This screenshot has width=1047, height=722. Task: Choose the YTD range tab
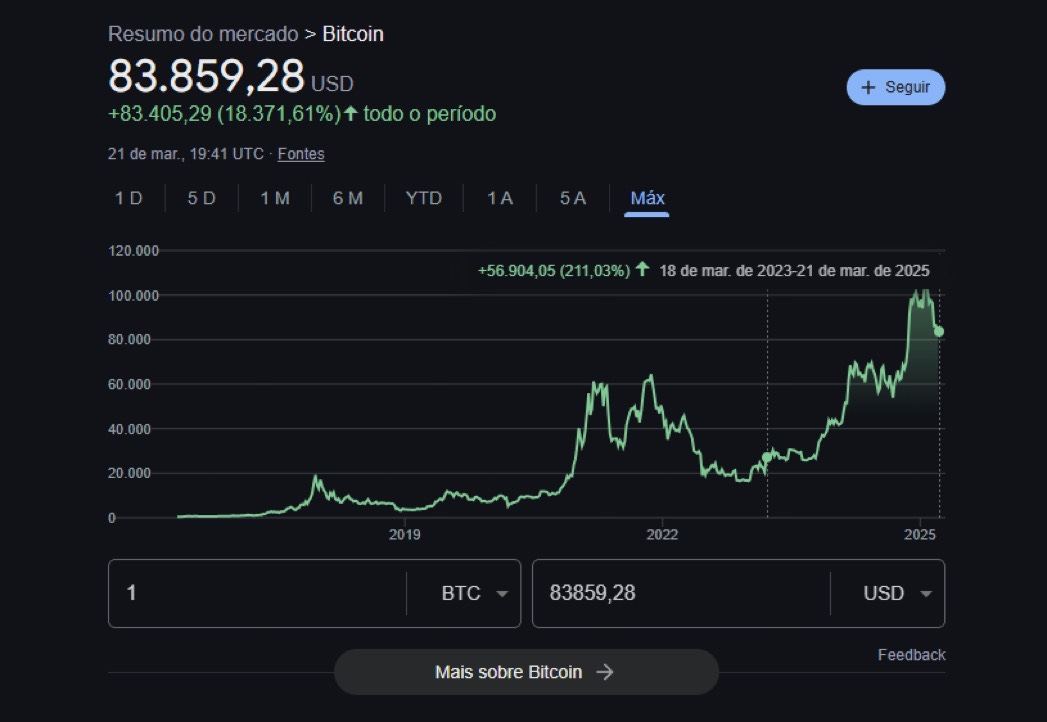423,198
